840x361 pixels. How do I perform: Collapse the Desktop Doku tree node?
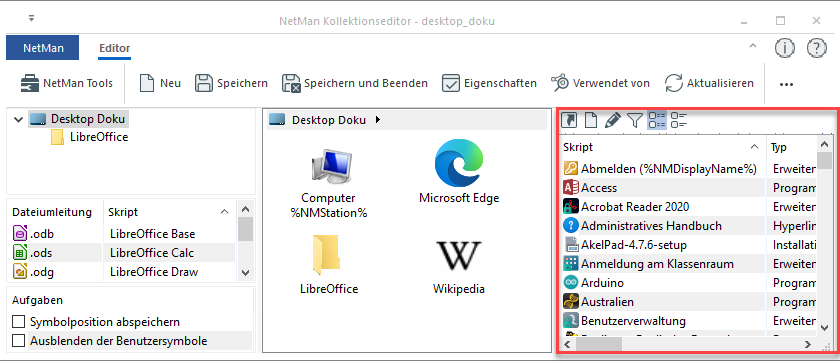point(19,119)
